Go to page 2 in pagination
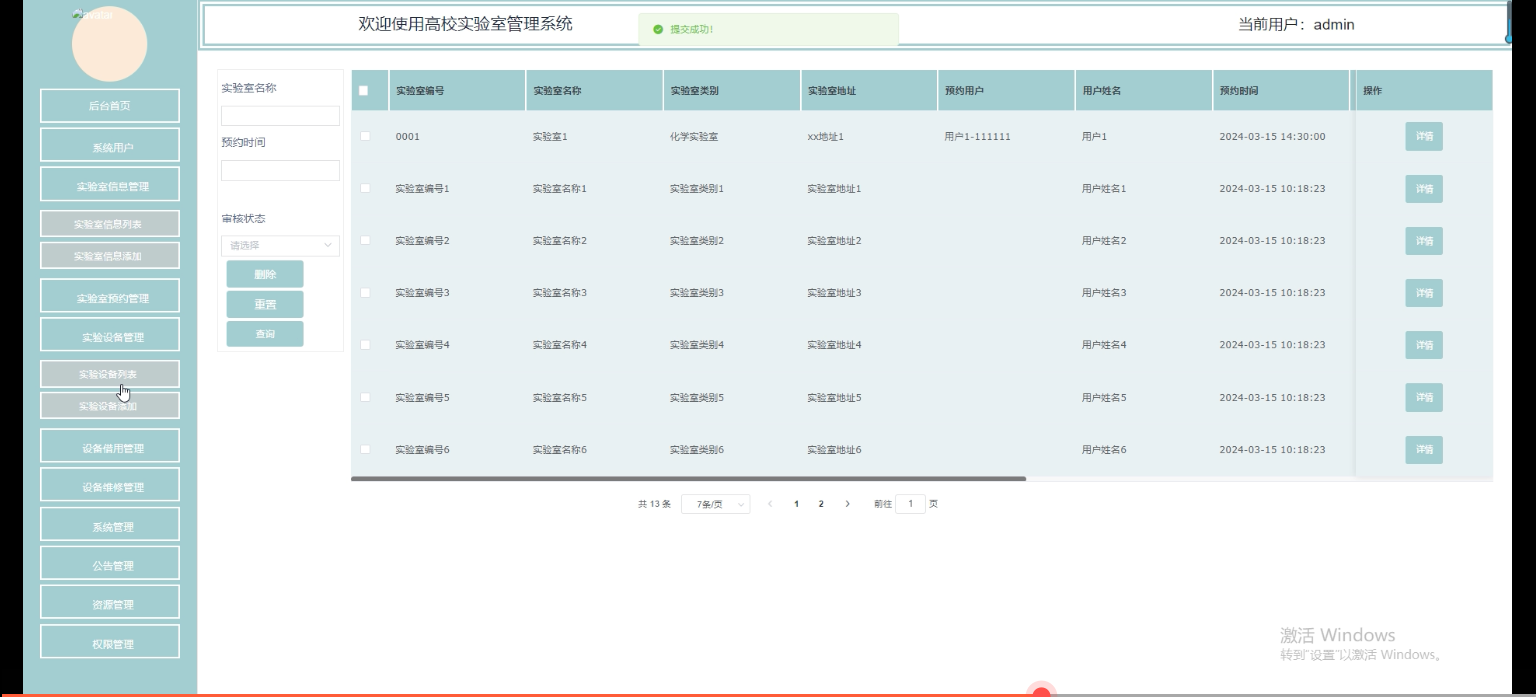 [821, 504]
